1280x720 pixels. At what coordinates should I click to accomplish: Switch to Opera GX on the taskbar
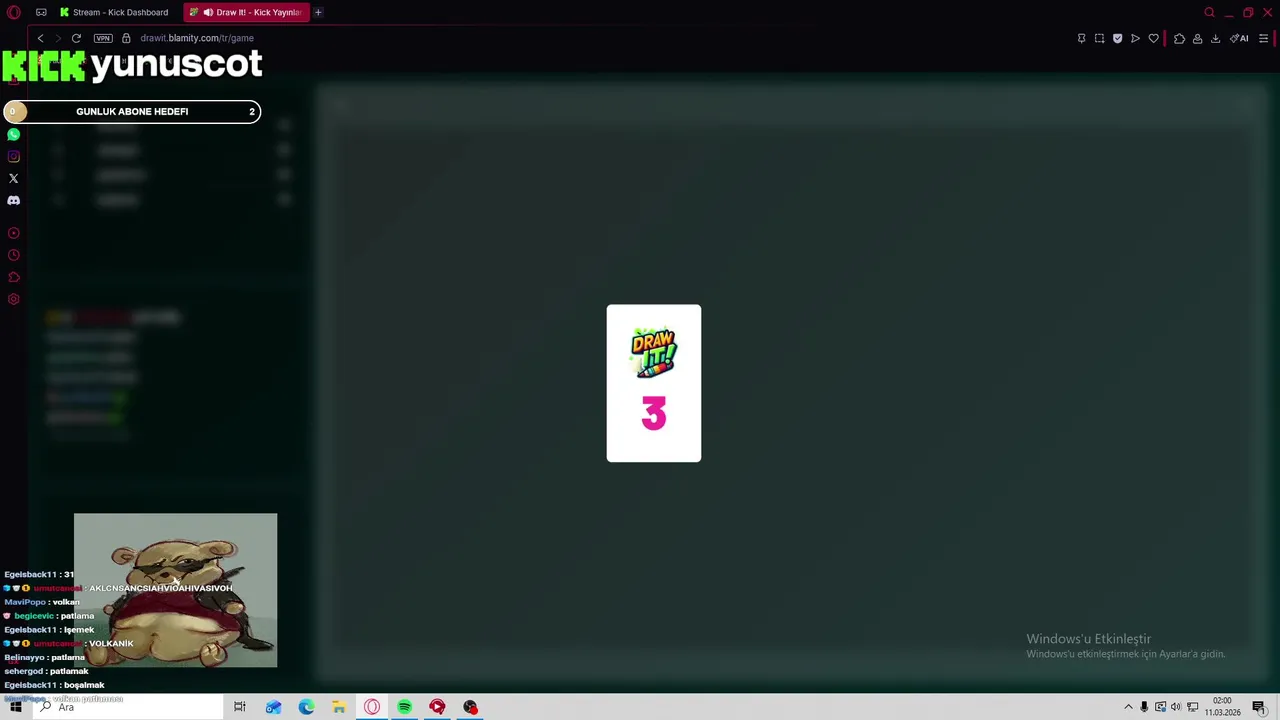(372, 707)
